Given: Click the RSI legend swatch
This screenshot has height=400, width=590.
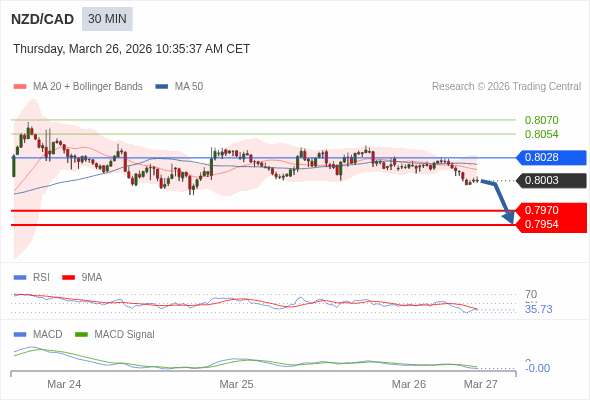Looking at the screenshot, I should coord(20,278).
